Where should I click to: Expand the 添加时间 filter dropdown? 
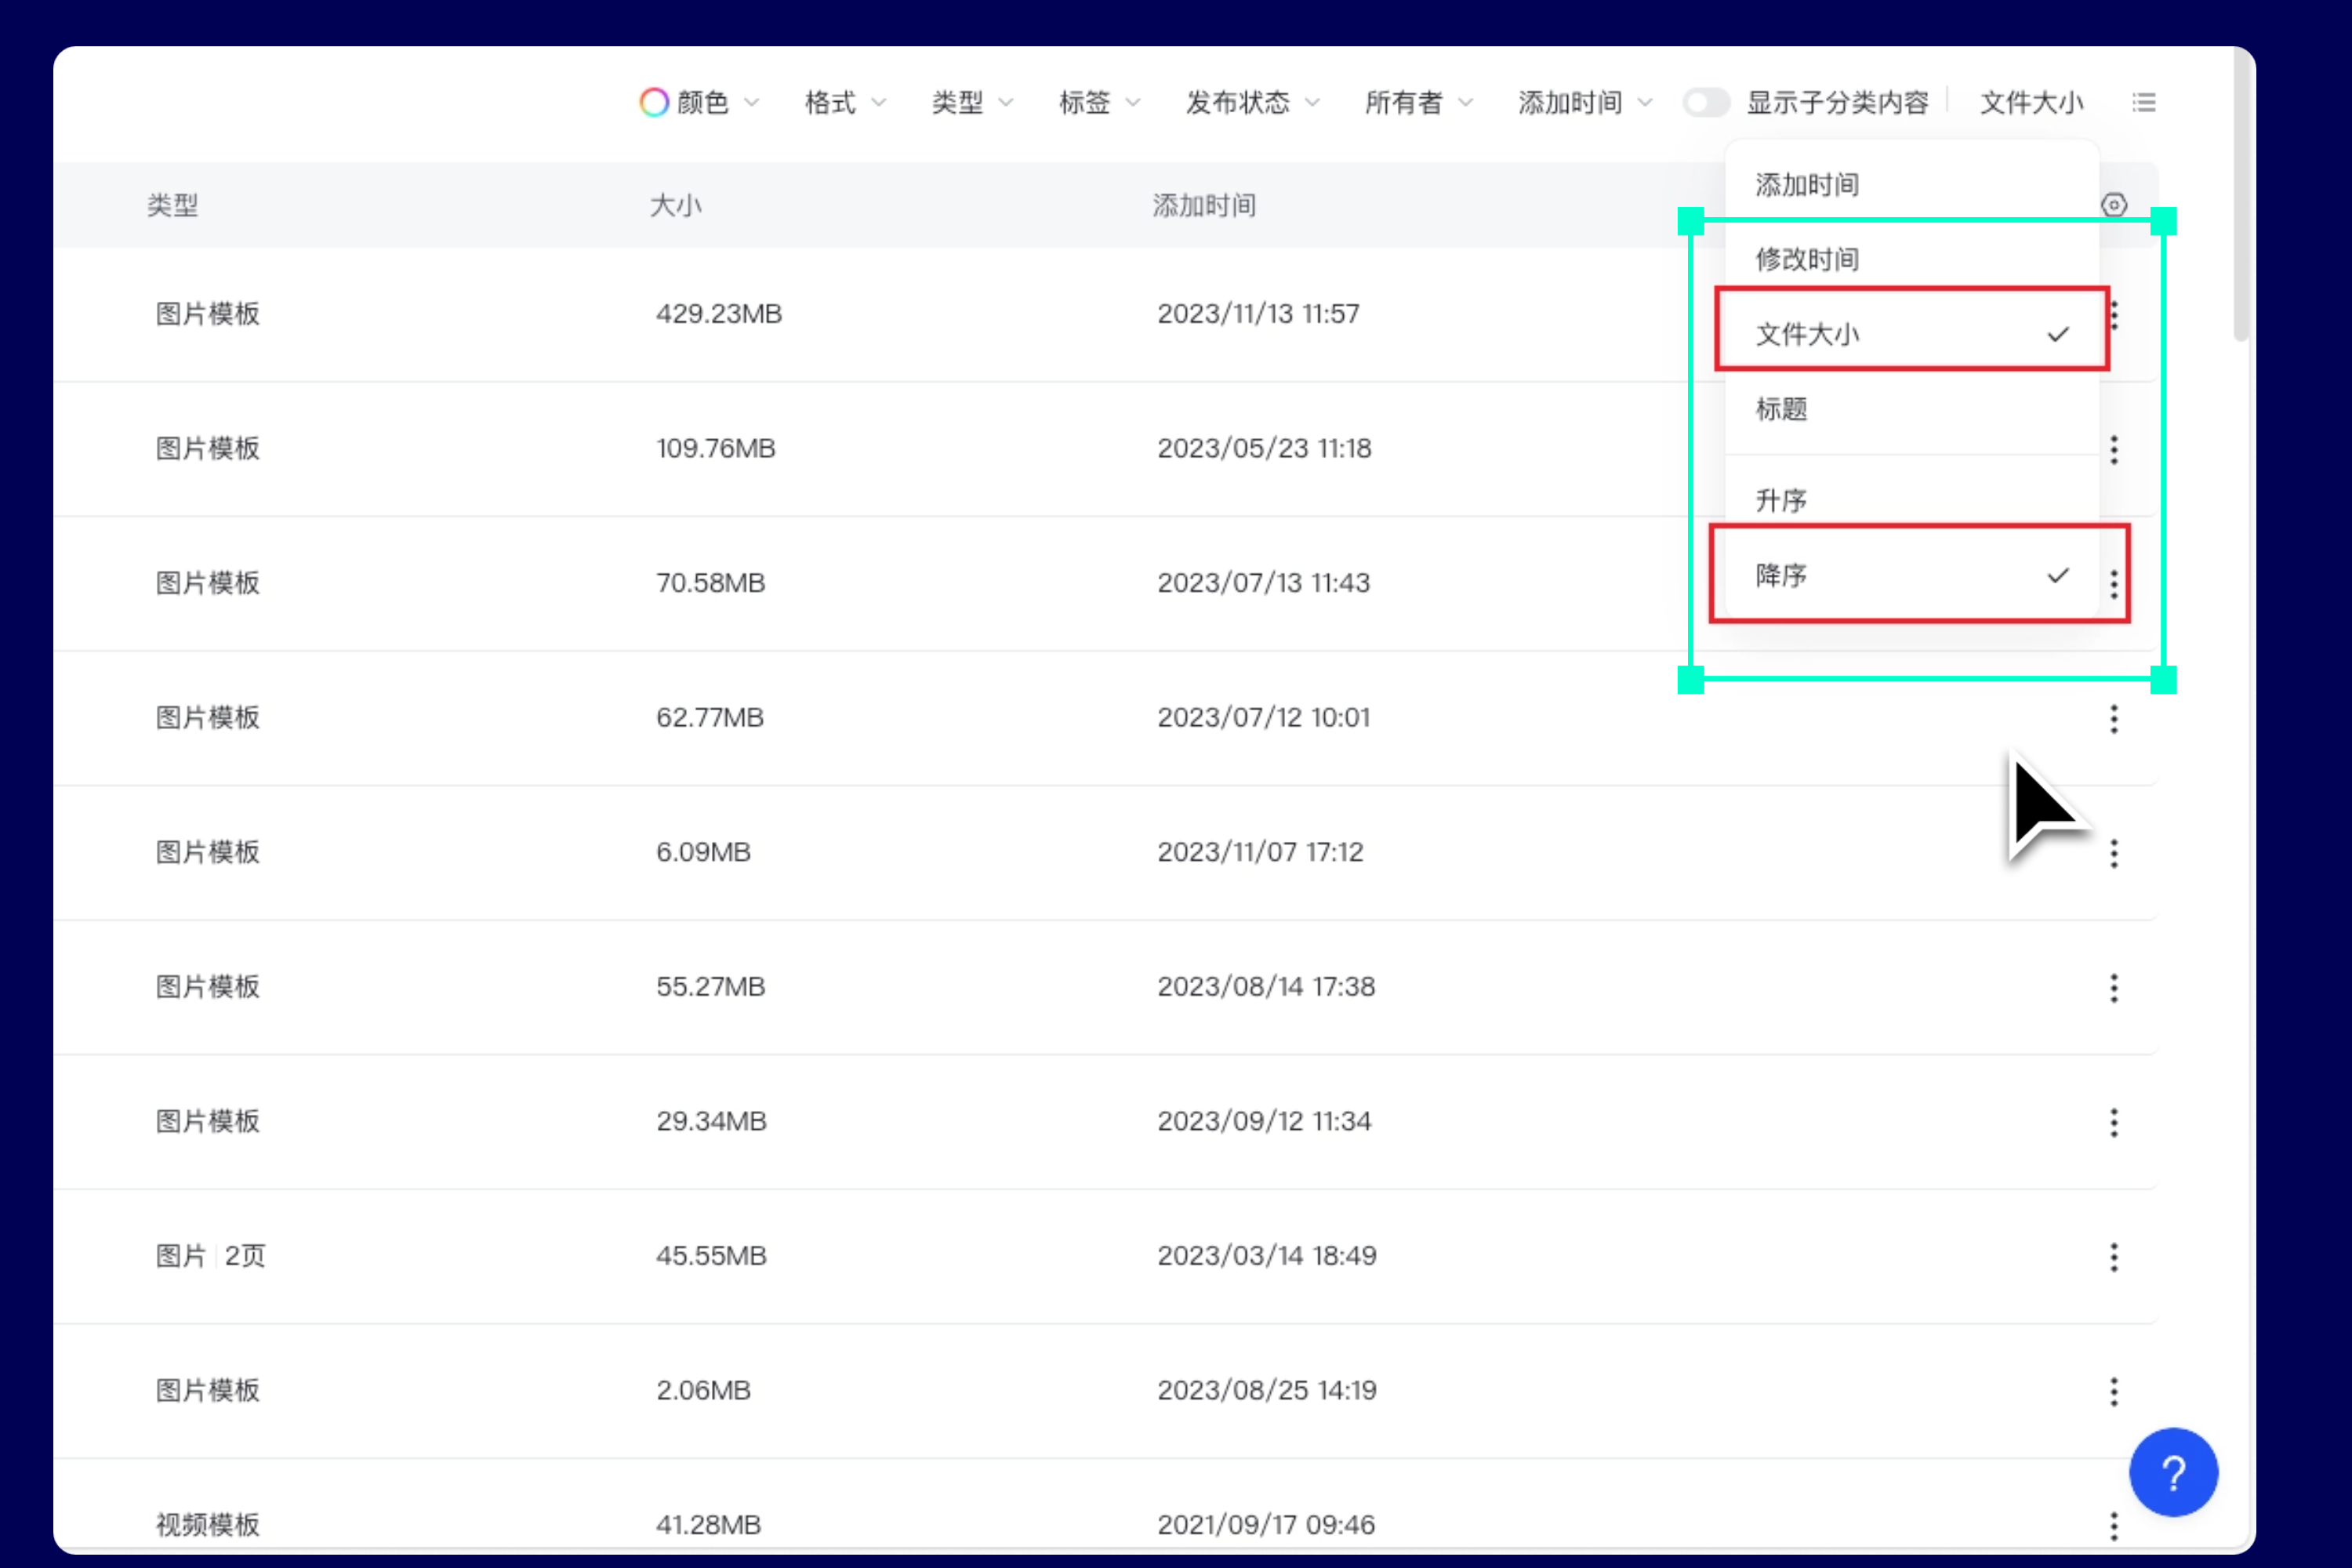[1585, 102]
